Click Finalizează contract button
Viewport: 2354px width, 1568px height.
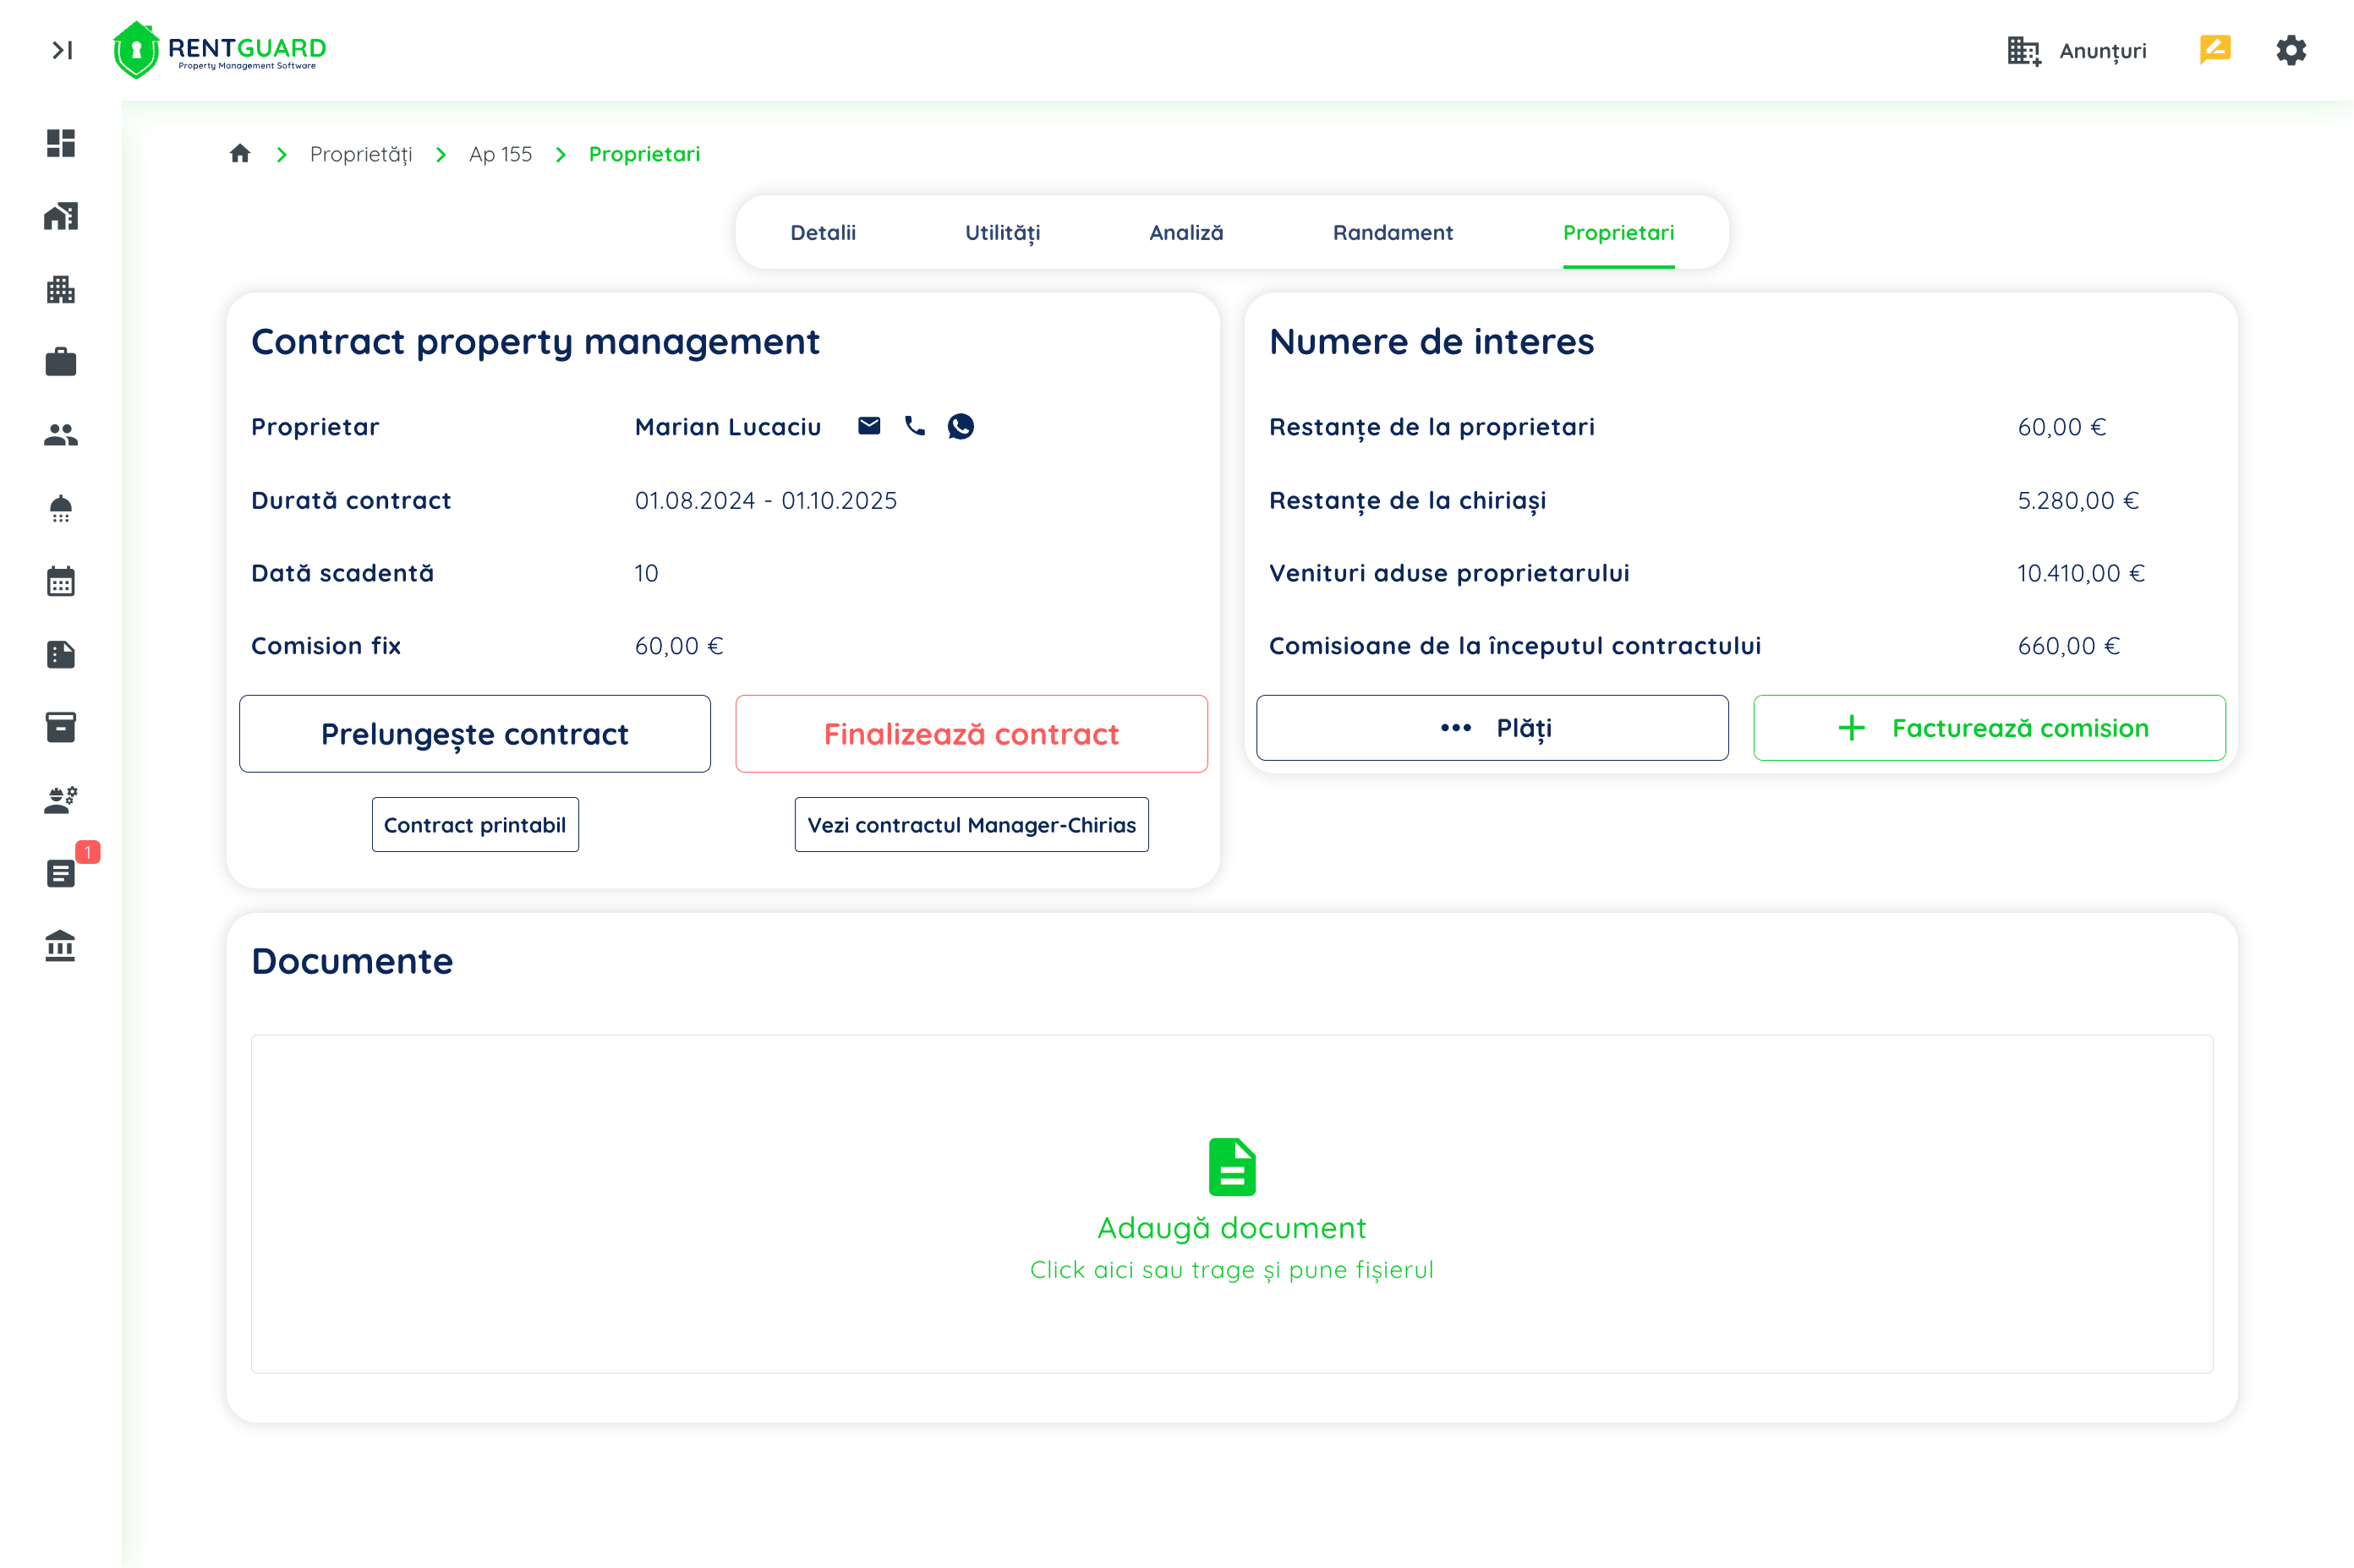[x=970, y=734]
